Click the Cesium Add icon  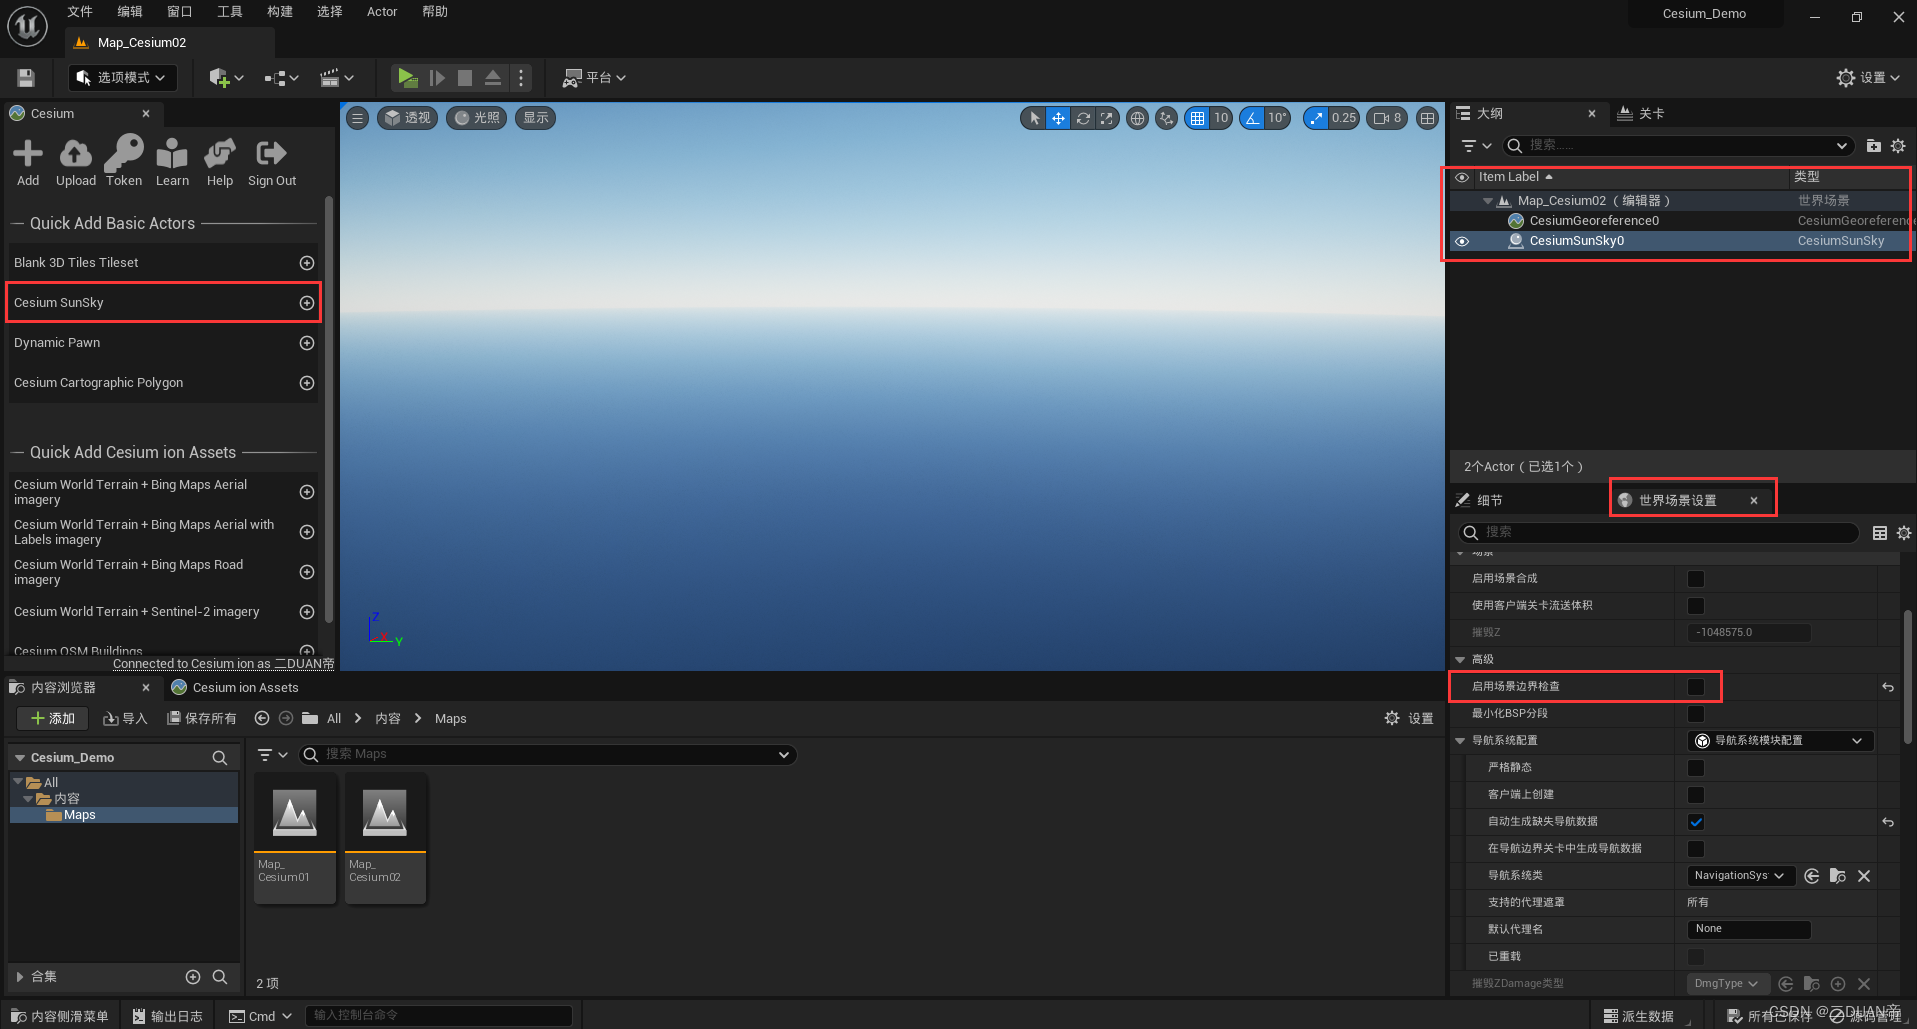point(28,162)
